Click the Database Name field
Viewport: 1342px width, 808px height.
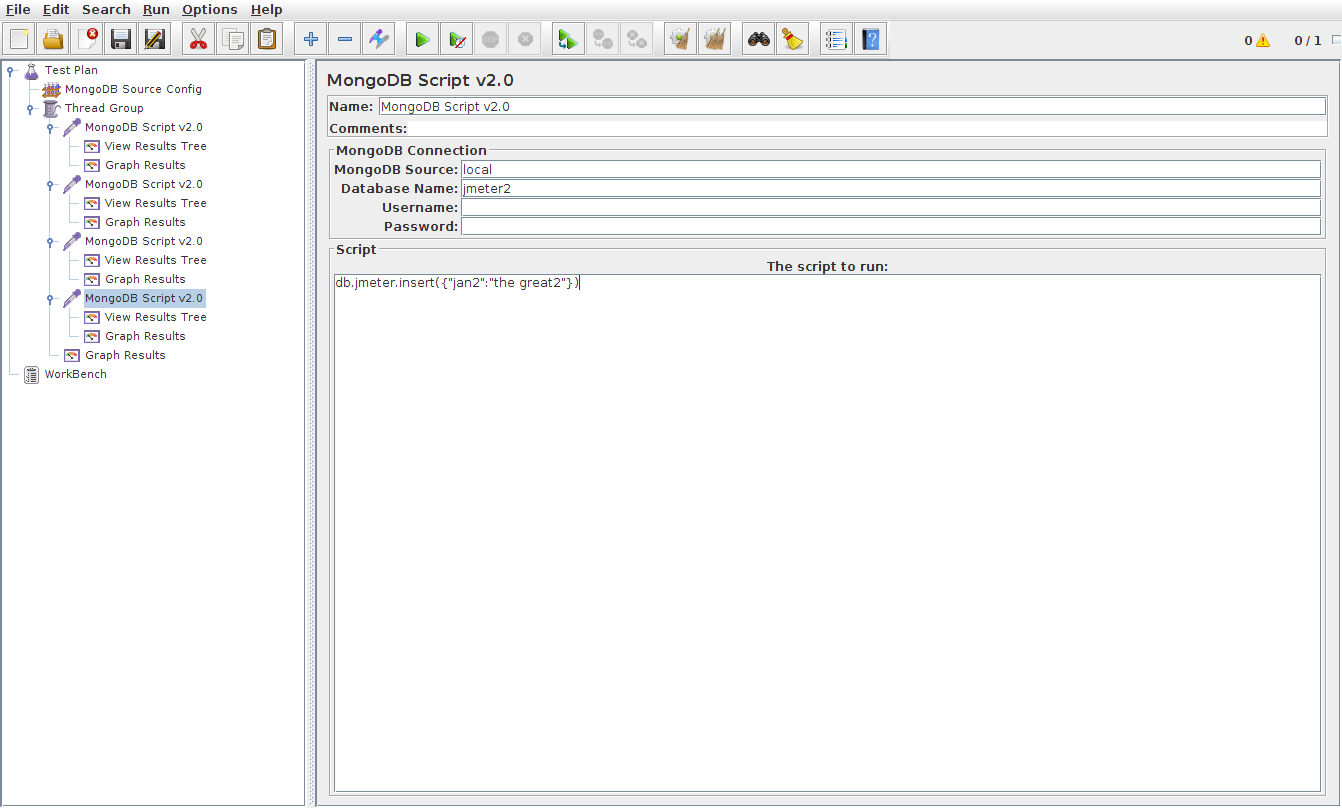coord(891,188)
